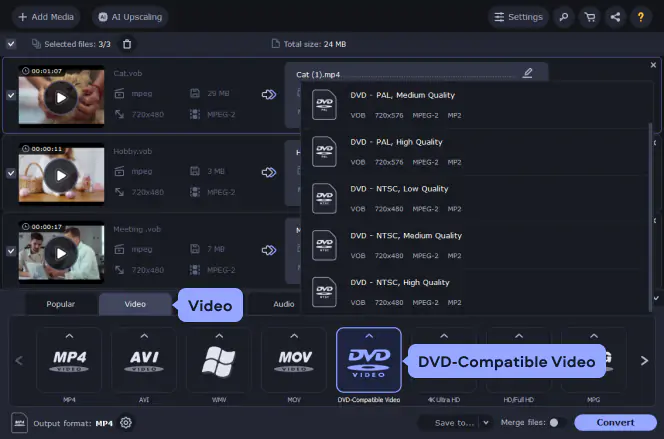Switch to the Popular tab
The image size is (664, 439).
(x=61, y=304)
